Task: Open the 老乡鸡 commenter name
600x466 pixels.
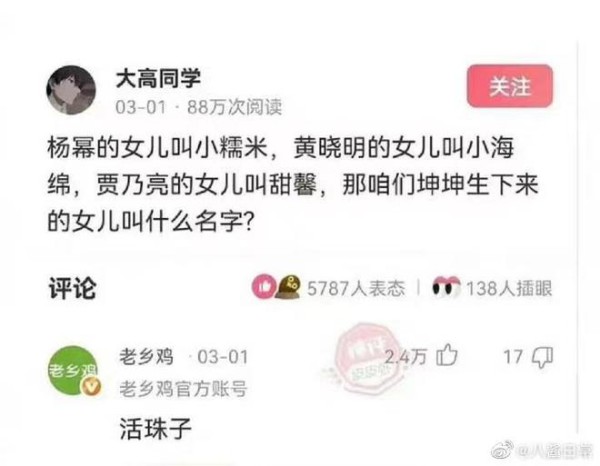Action: point(147,357)
